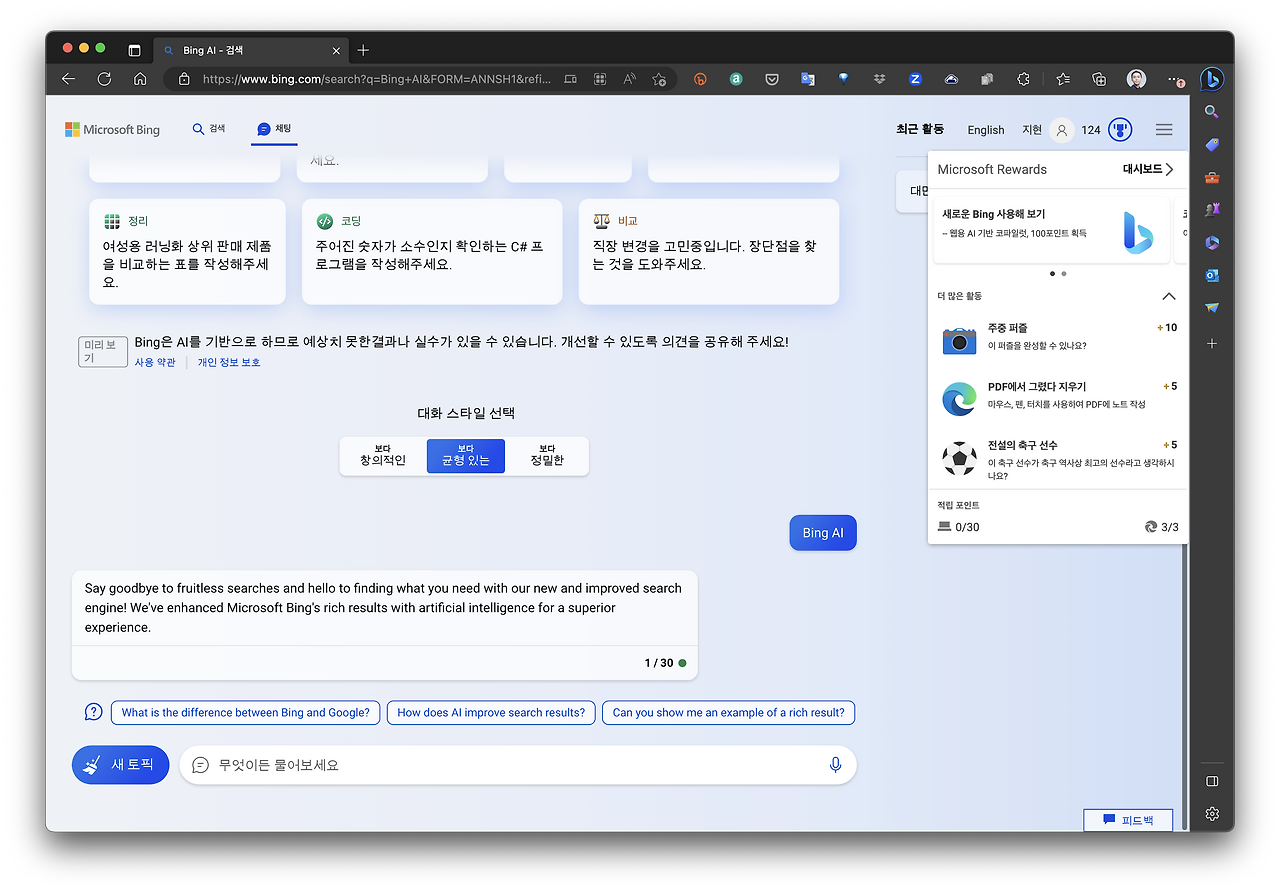Open 최근 활동 panel
The height and width of the screenshot is (892, 1280).
pos(920,129)
